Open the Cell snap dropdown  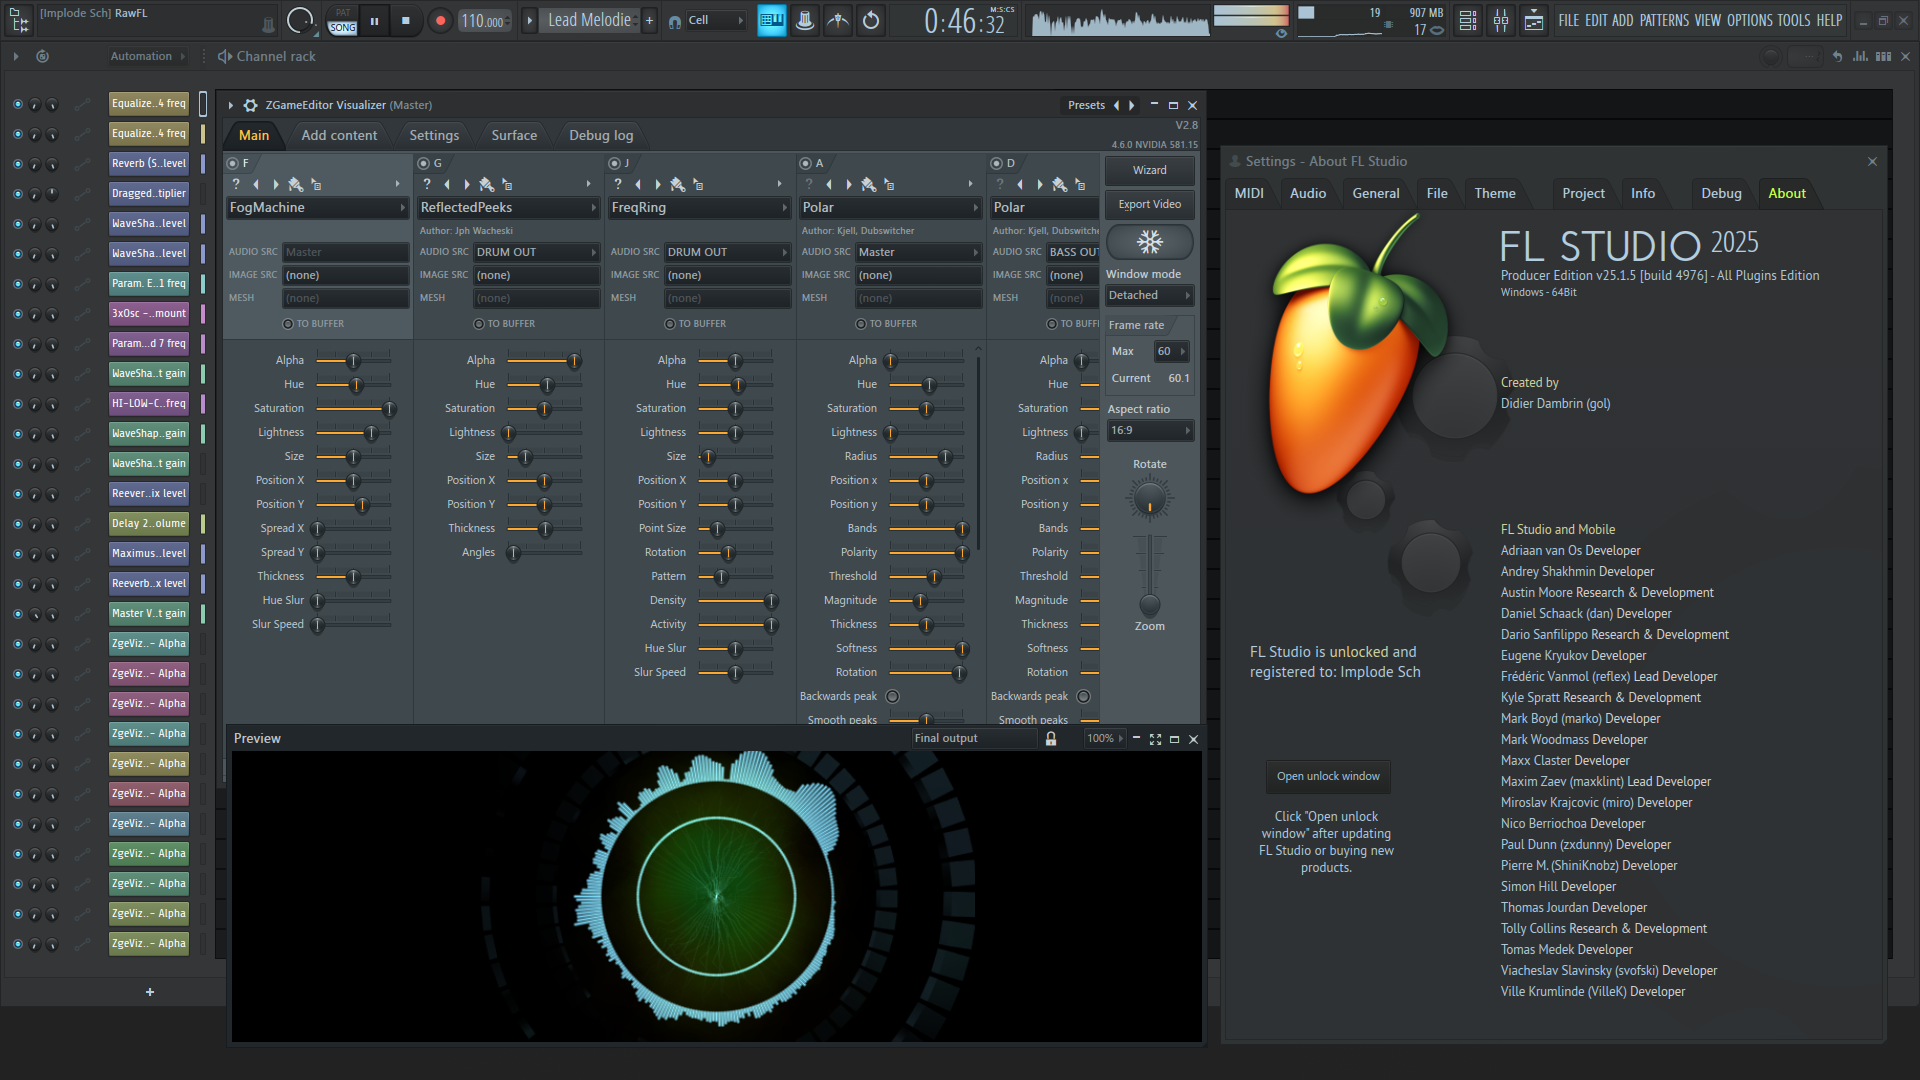pos(716,20)
